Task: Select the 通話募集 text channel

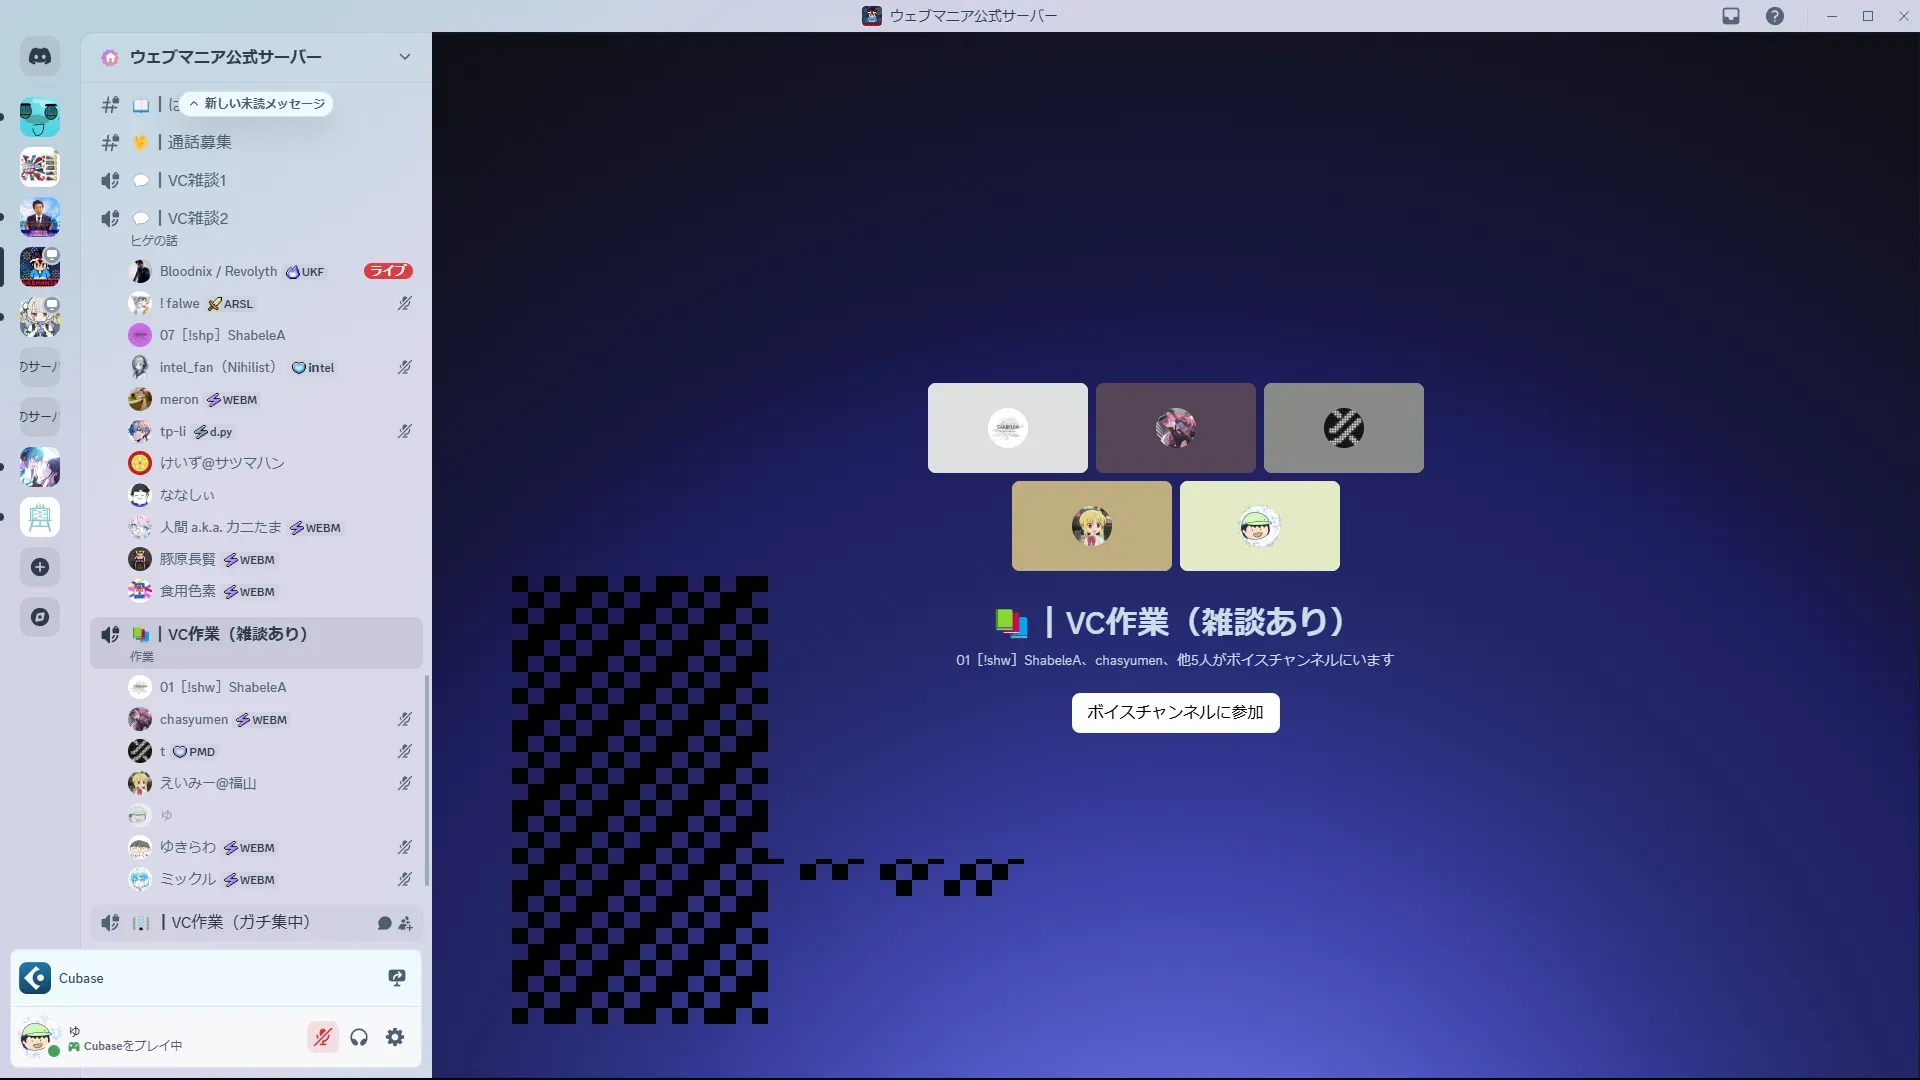Action: pyautogui.click(x=200, y=142)
